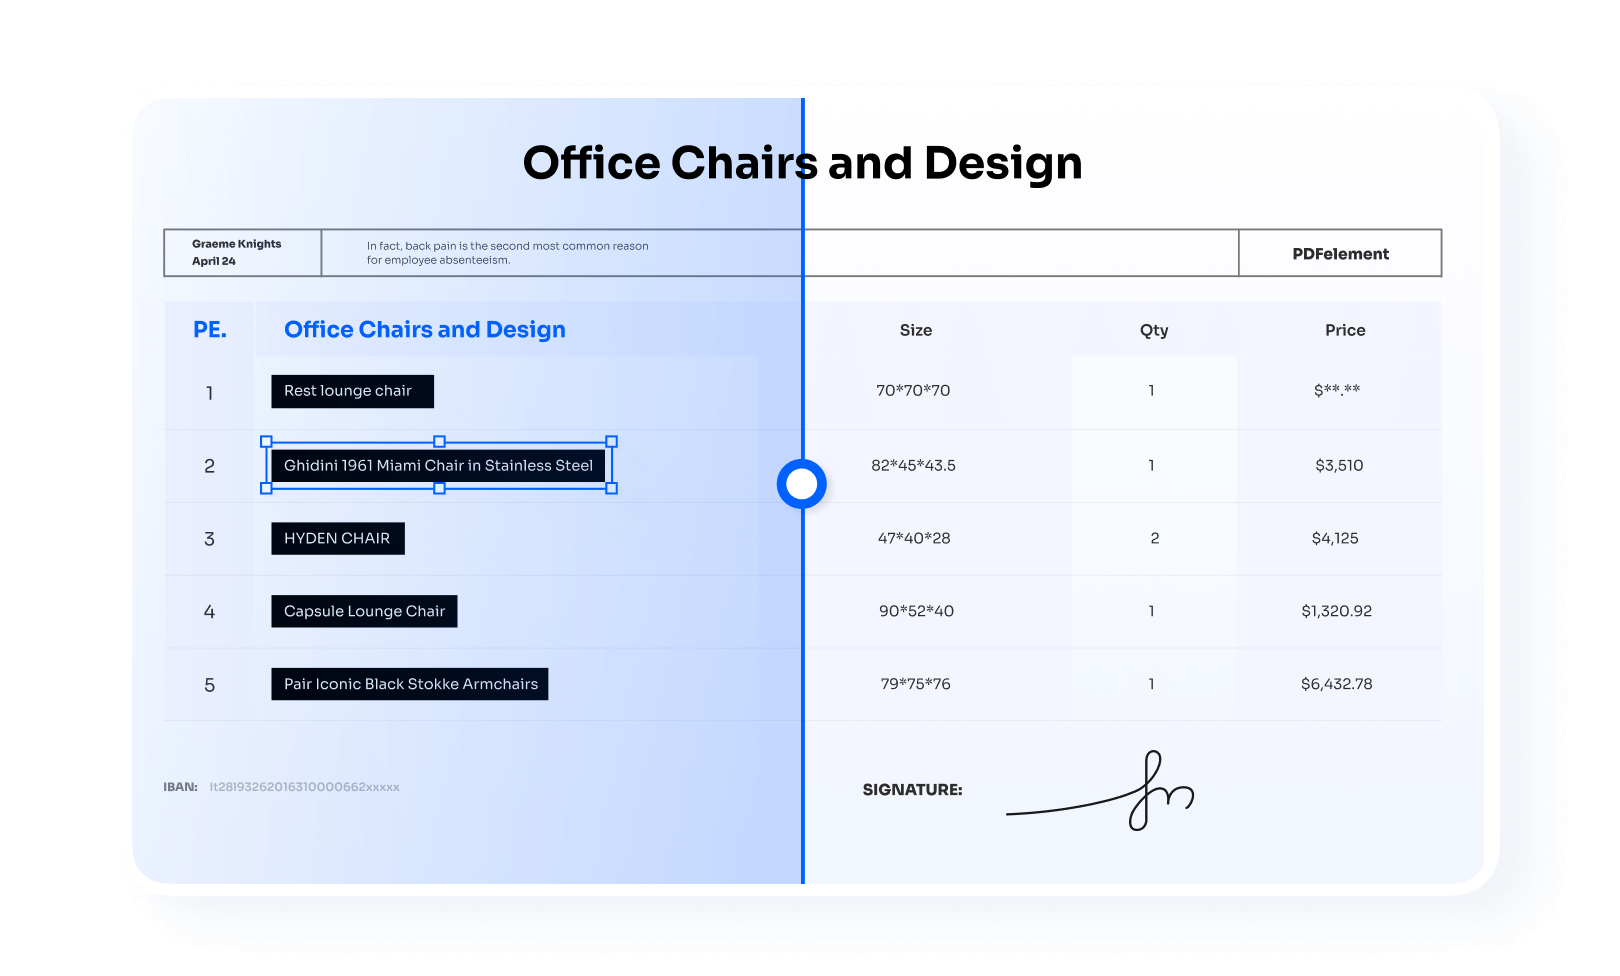Click the circular comparison slider handle
Image resolution: width=1620 pixels, height=976 pixels.
click(x=802, y=484)
